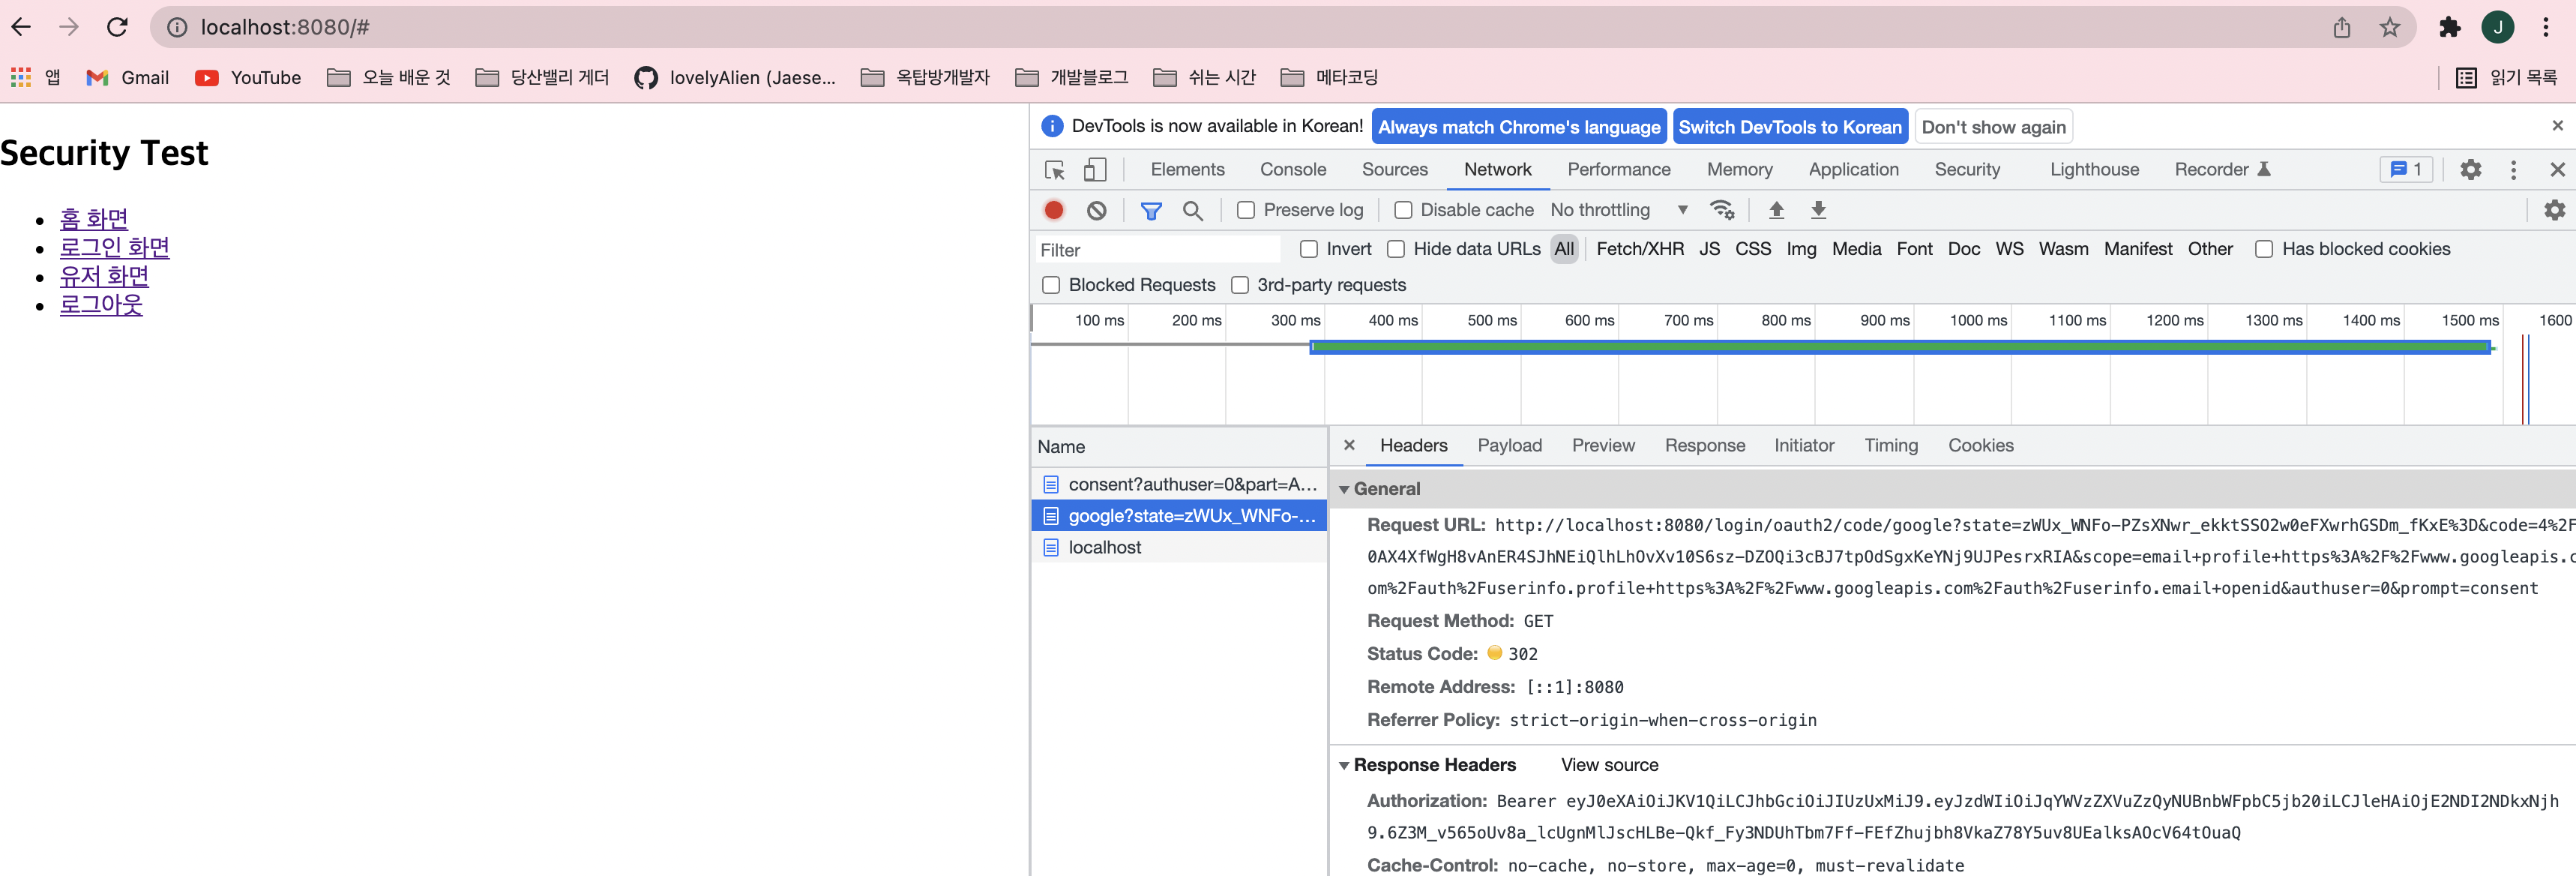Open the network conditions wifi icon

click(1722, 210)
